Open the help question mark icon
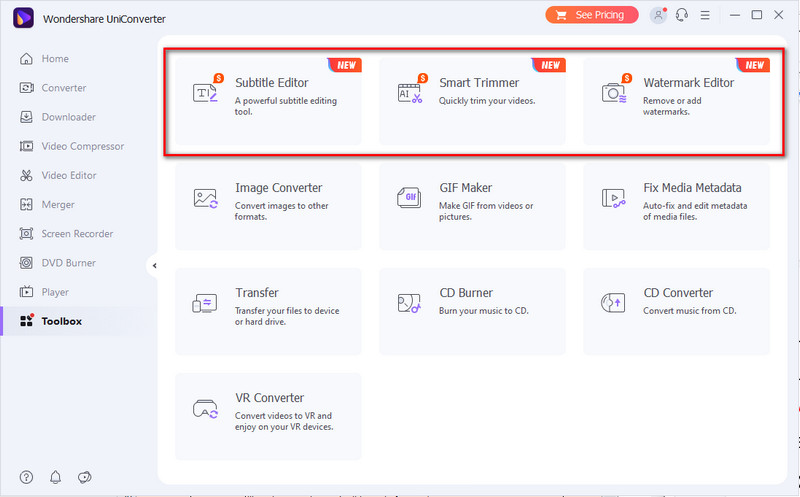This screenshot has width=800, height=497. (26, 477)
